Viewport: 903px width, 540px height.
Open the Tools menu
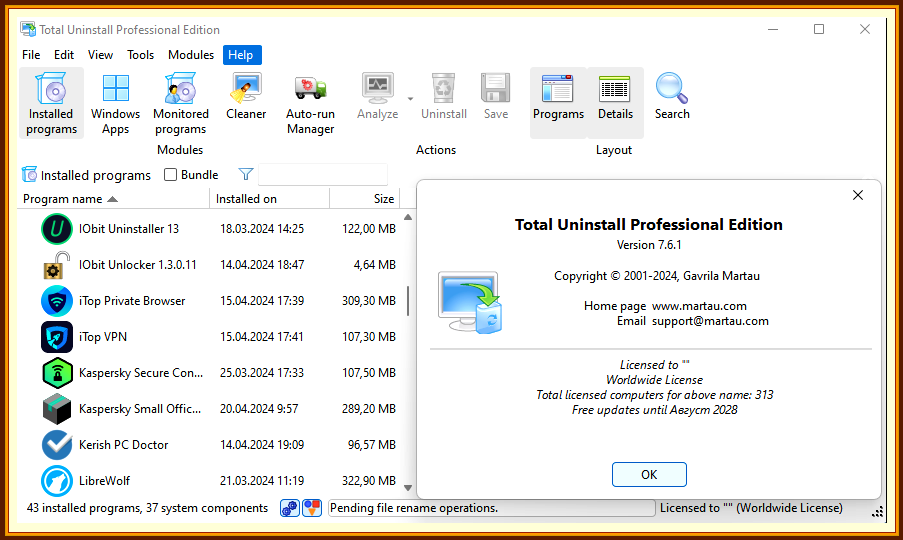point(141,55)
